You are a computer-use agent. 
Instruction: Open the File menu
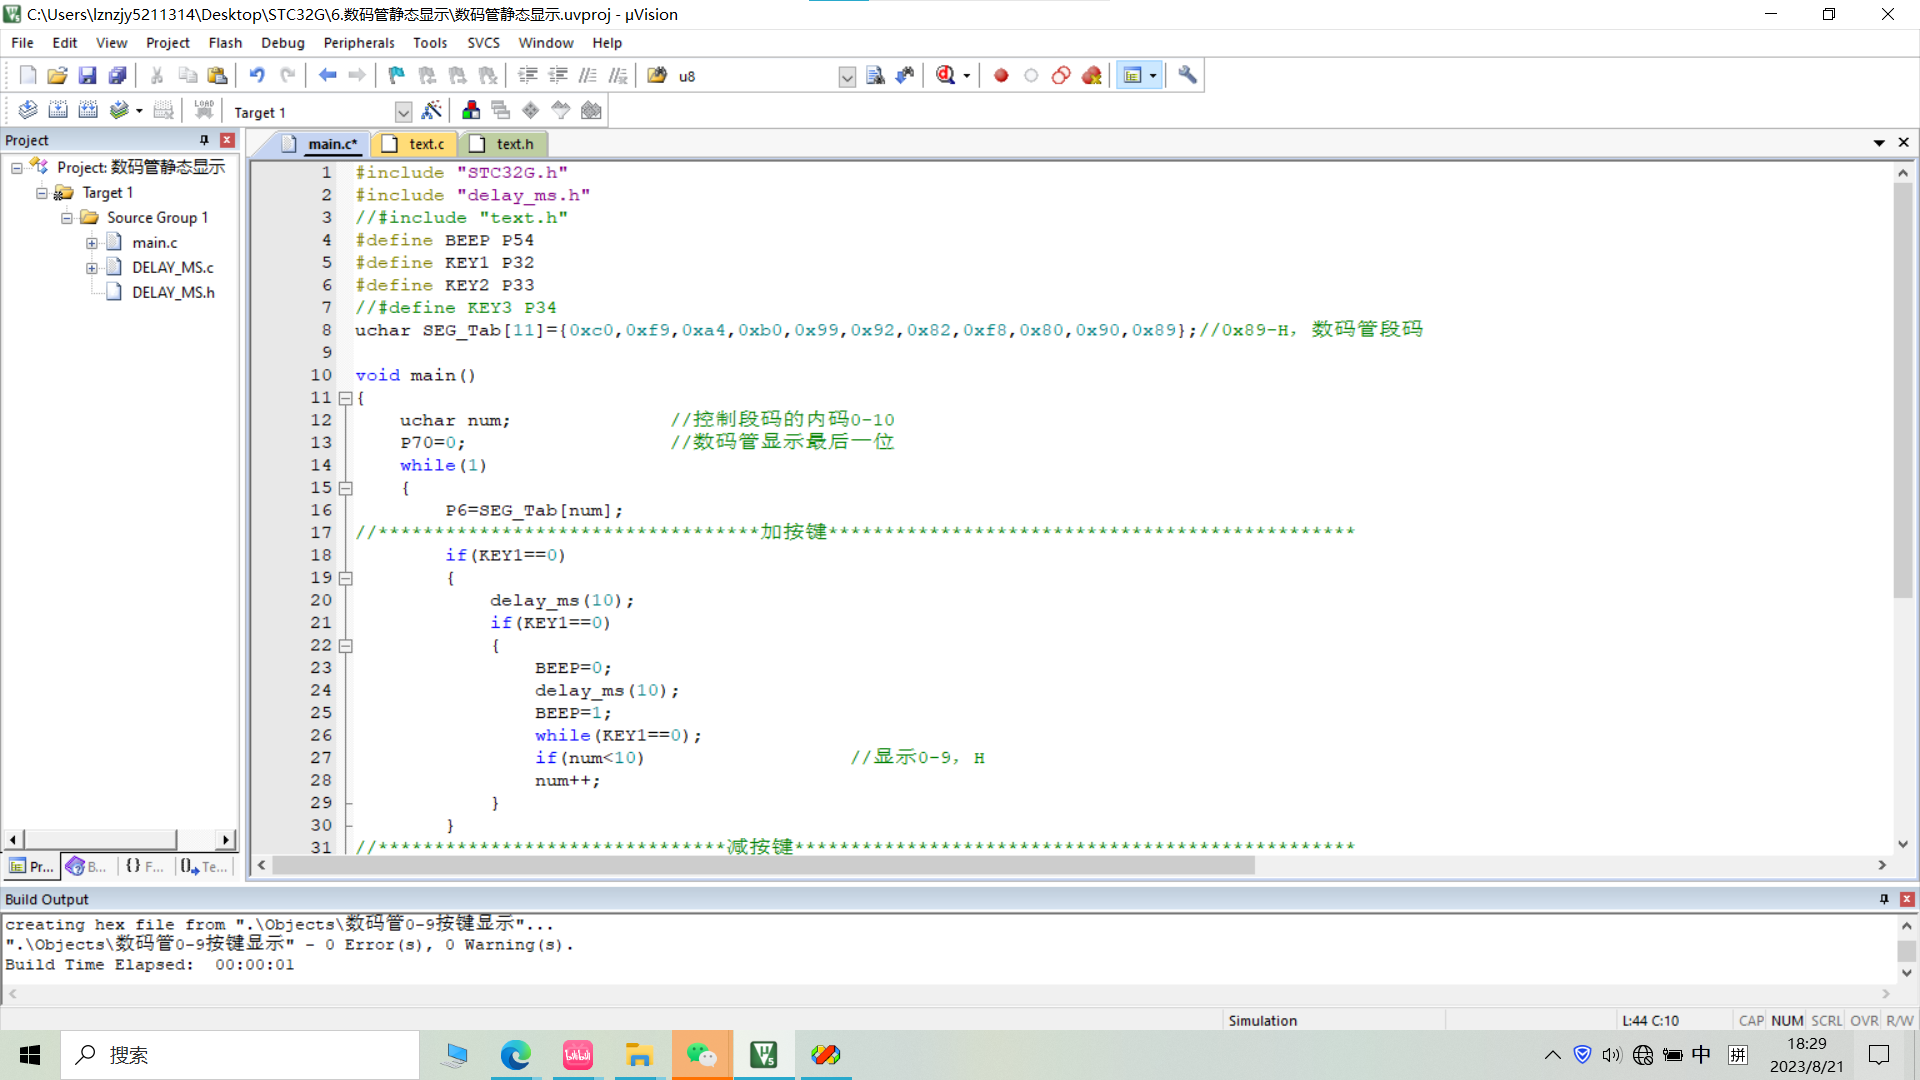click(22, 43)
